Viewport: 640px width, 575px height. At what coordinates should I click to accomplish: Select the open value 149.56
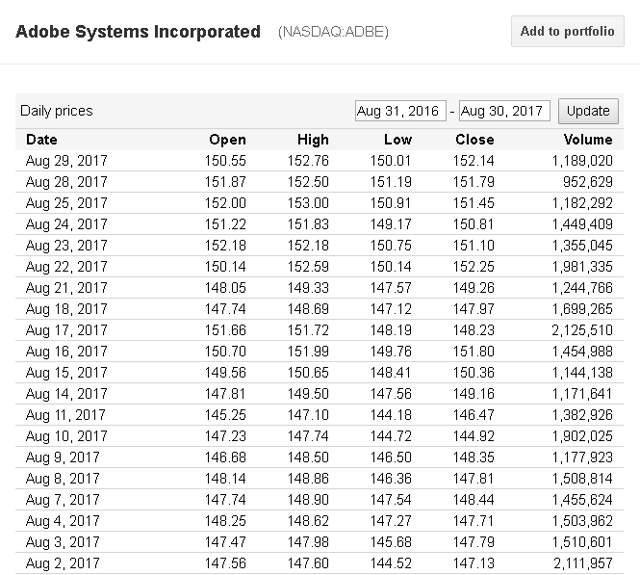pyautogui.click(x=225, y=373)
